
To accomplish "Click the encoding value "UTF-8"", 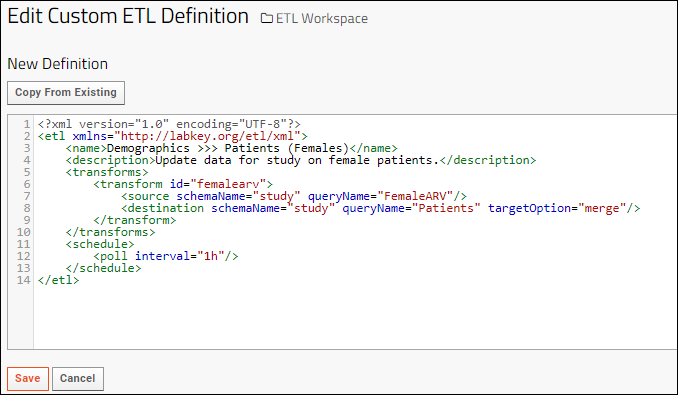I will pos(262,124).
